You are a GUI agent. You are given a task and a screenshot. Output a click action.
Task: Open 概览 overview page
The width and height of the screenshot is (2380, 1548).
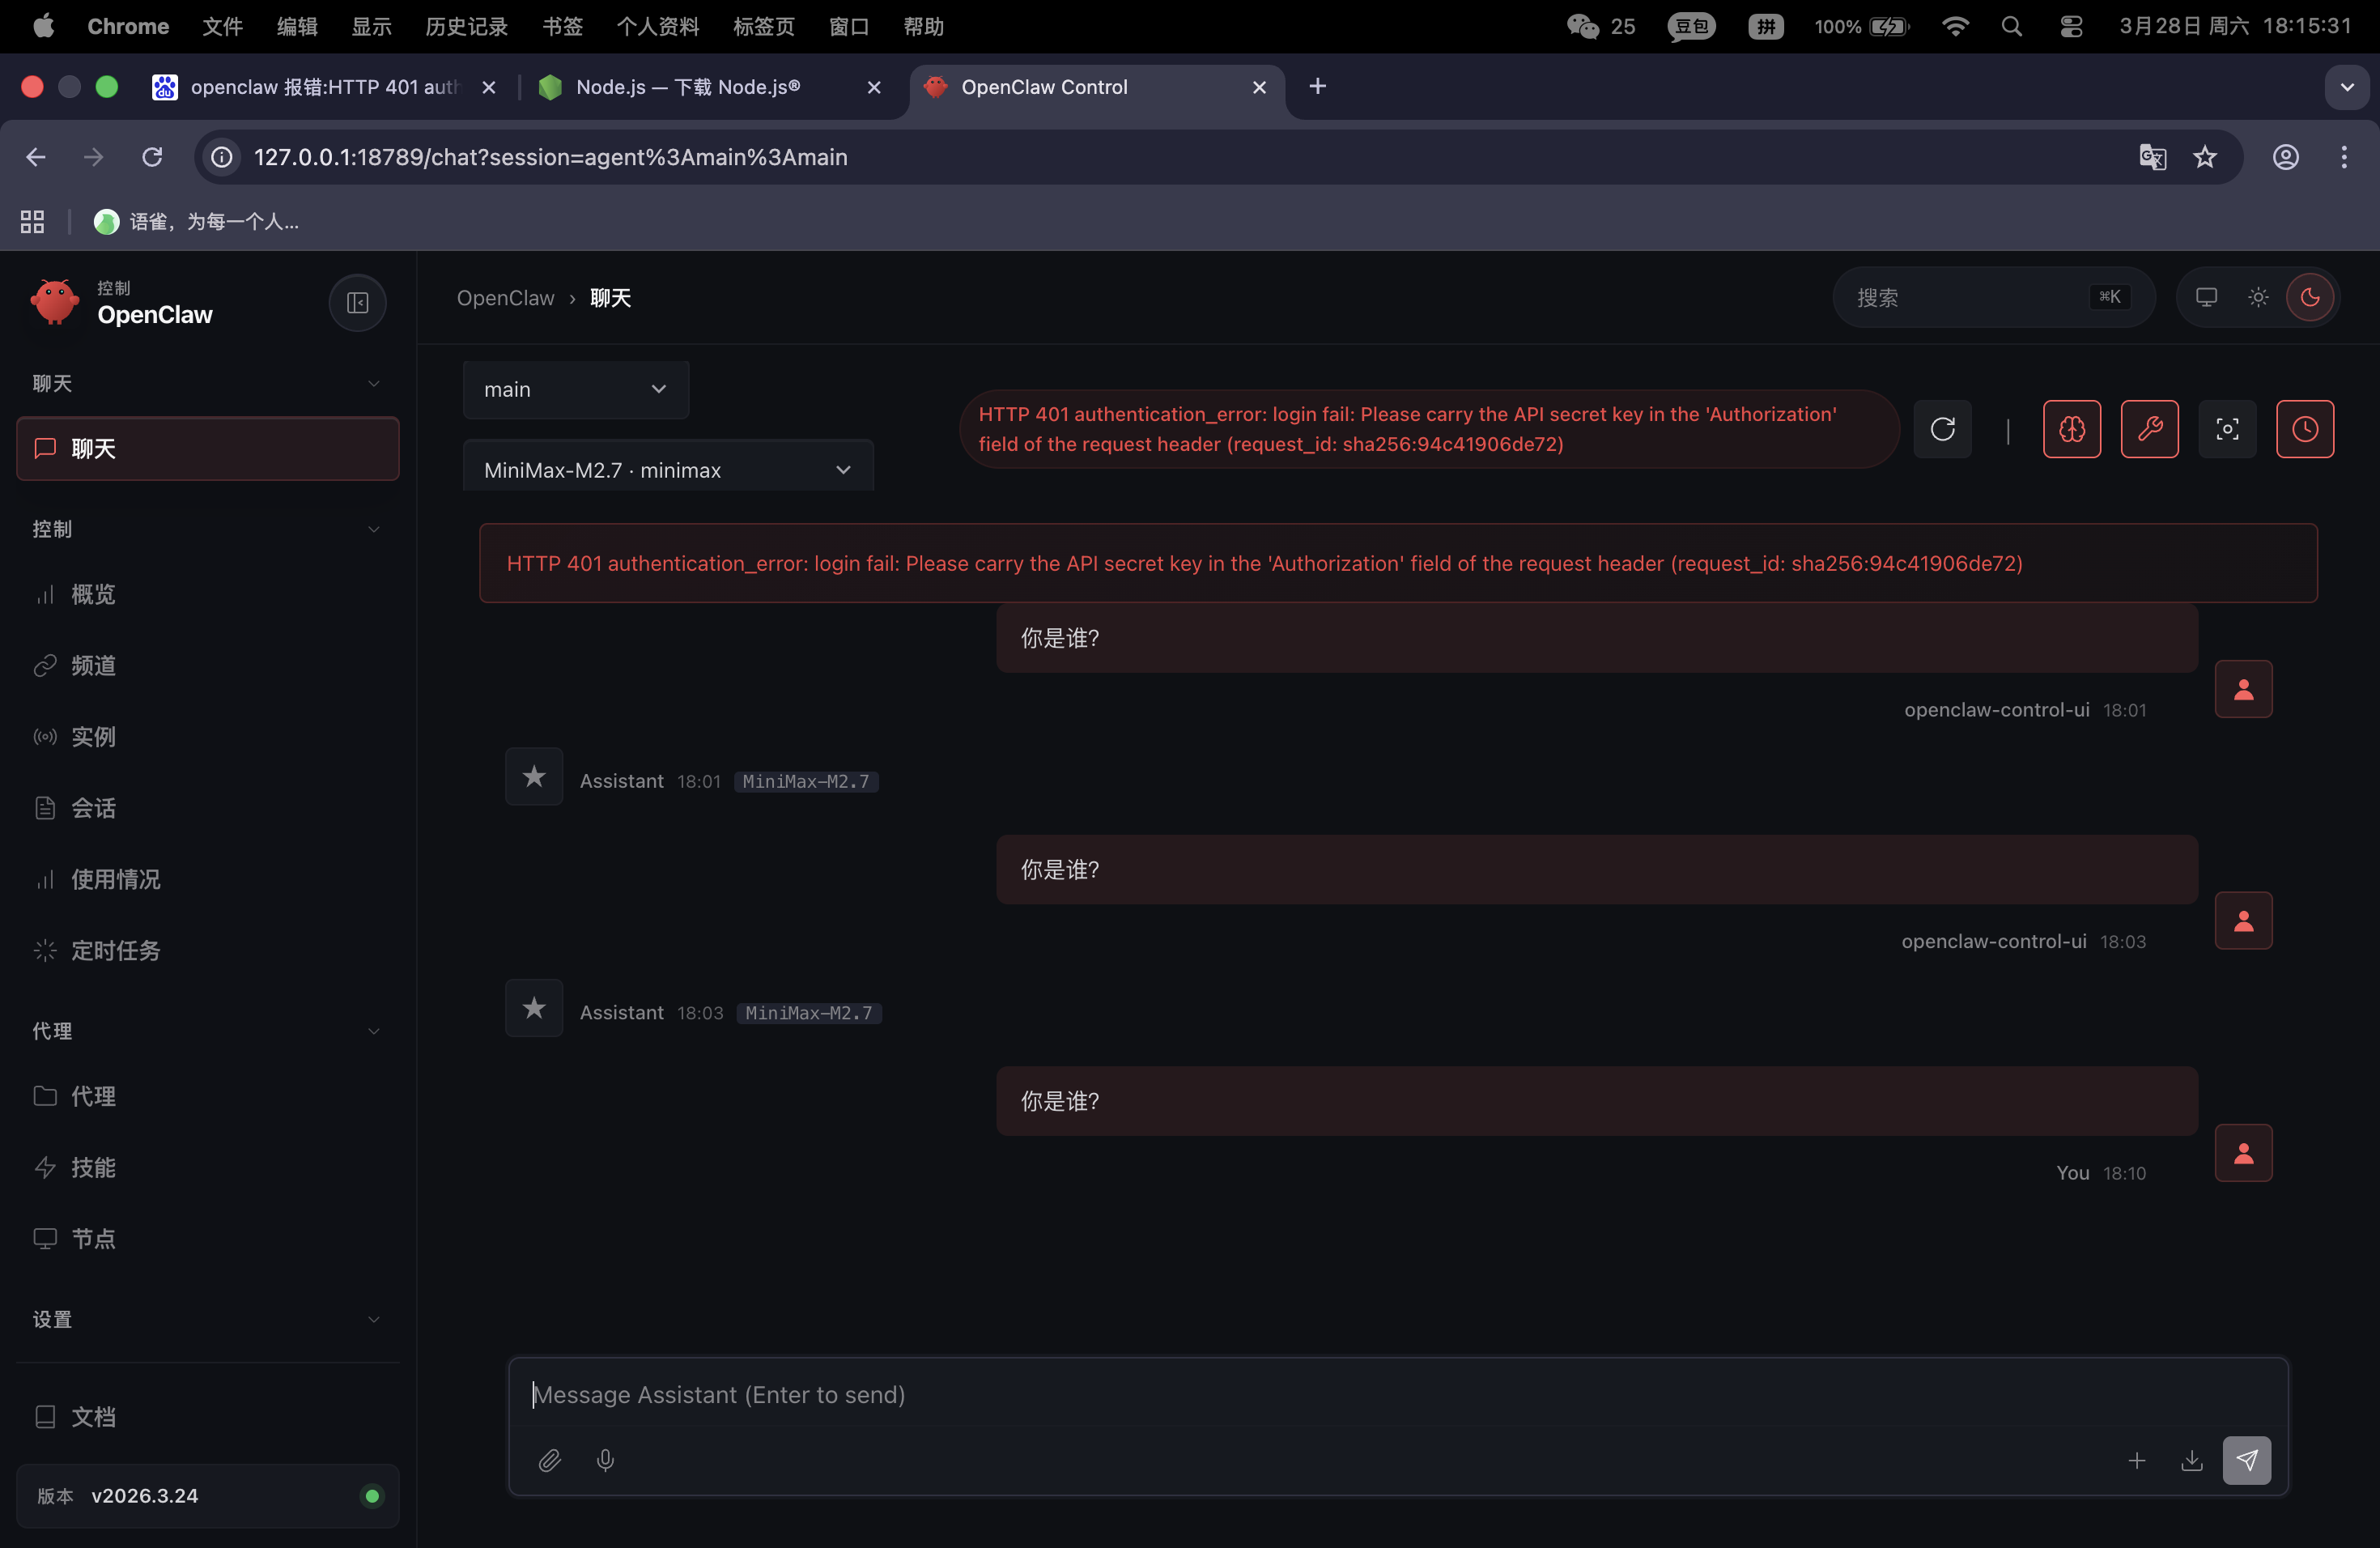point(207,594)
